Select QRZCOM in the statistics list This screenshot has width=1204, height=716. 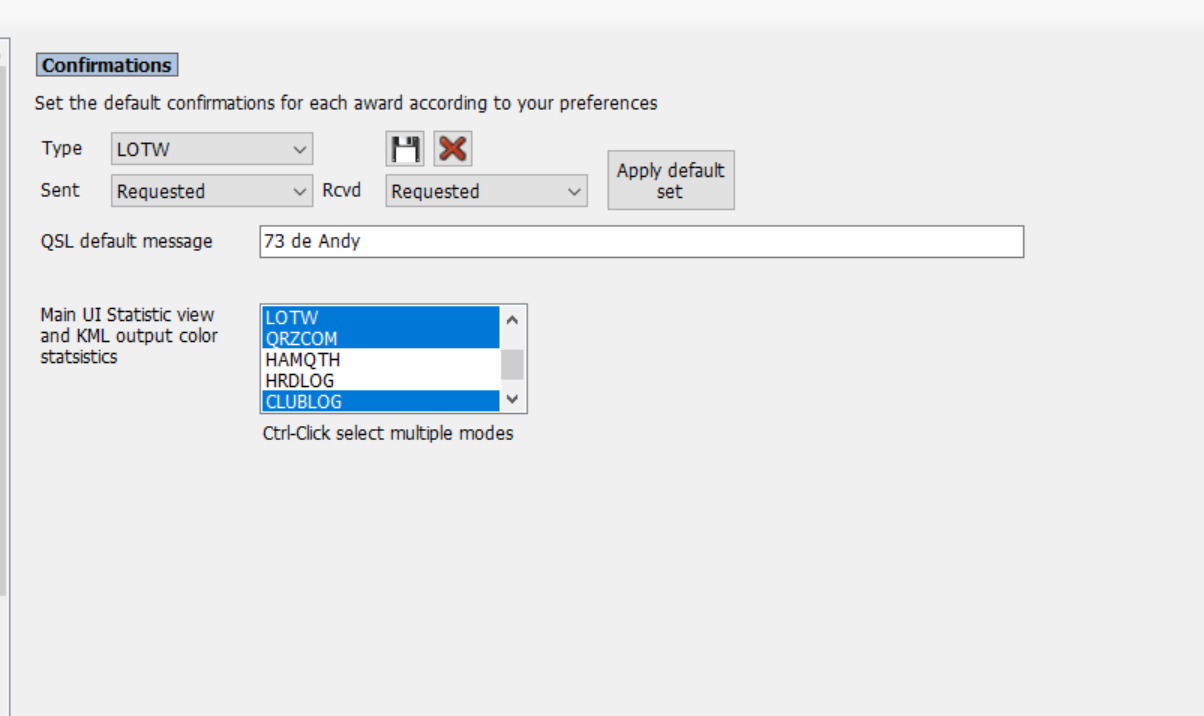click(x=381, y=339)
